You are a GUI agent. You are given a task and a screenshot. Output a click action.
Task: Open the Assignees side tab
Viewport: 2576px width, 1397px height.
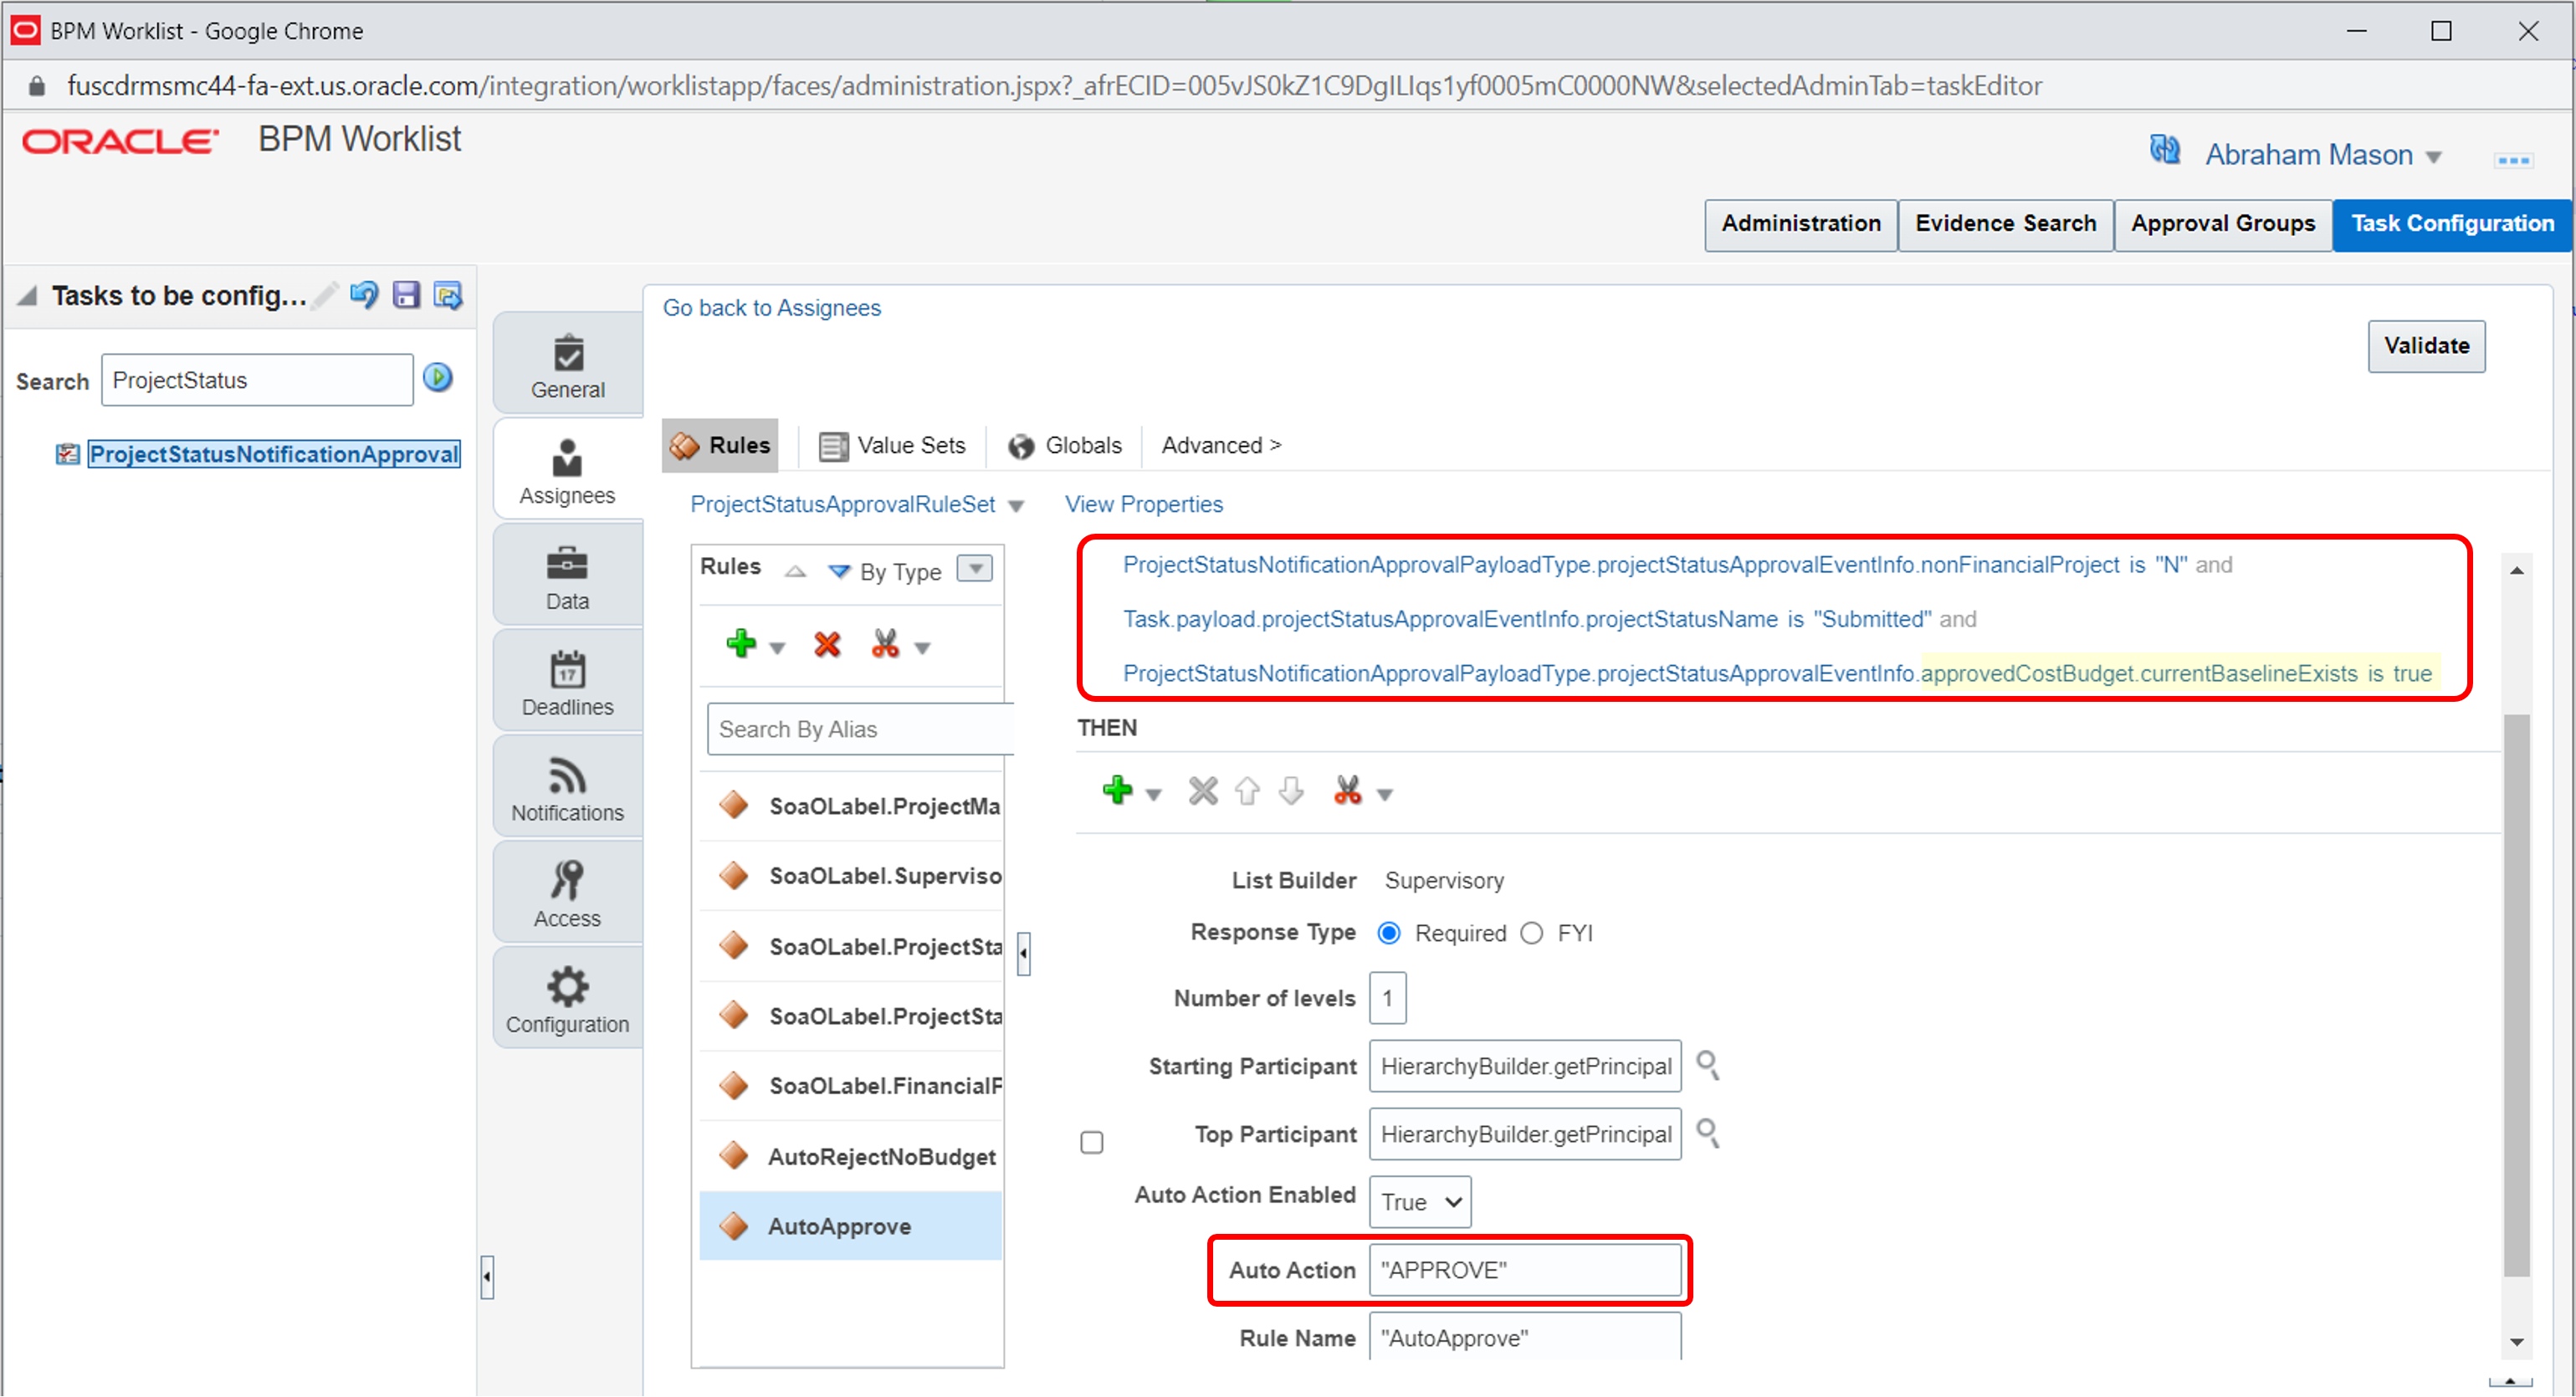[568, 470]
